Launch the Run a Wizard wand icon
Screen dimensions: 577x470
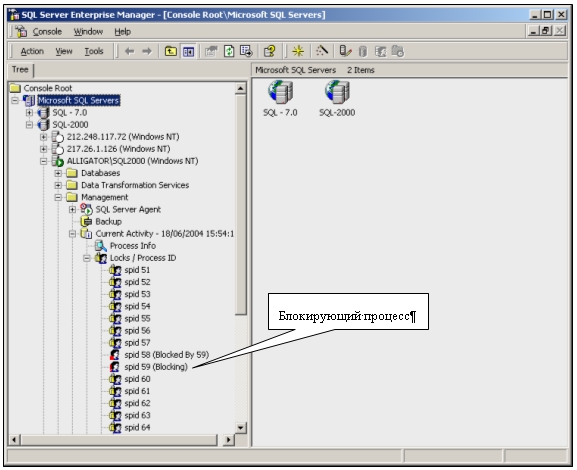coord(322,51)
